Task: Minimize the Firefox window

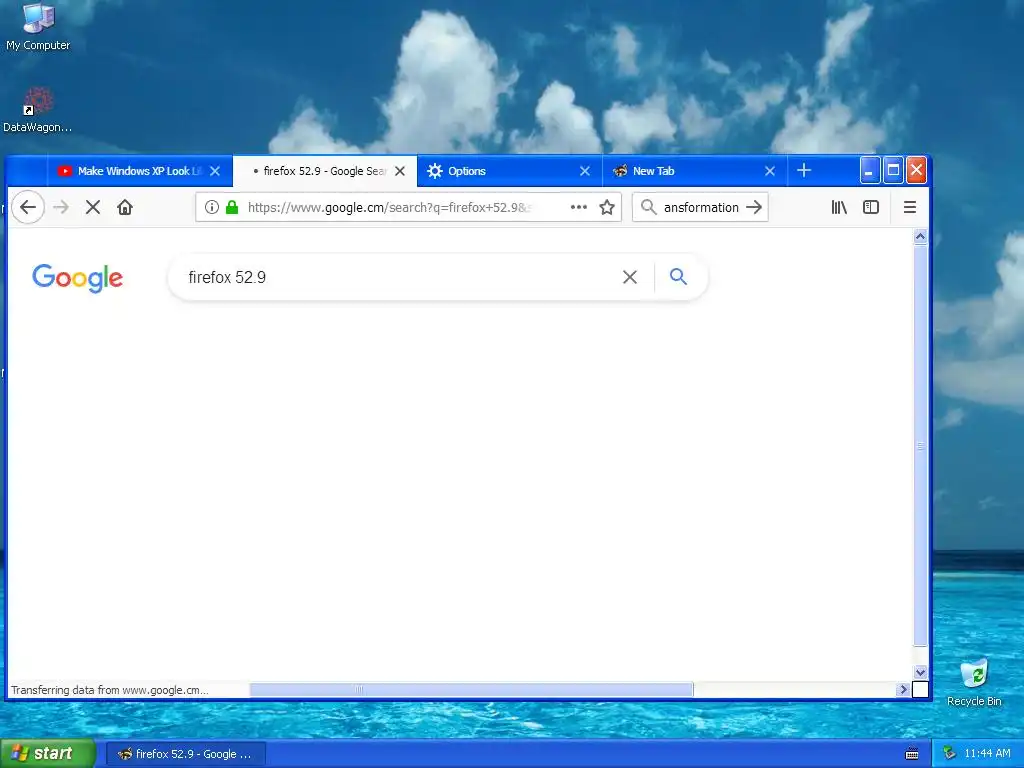Action: tap(870, 170)
